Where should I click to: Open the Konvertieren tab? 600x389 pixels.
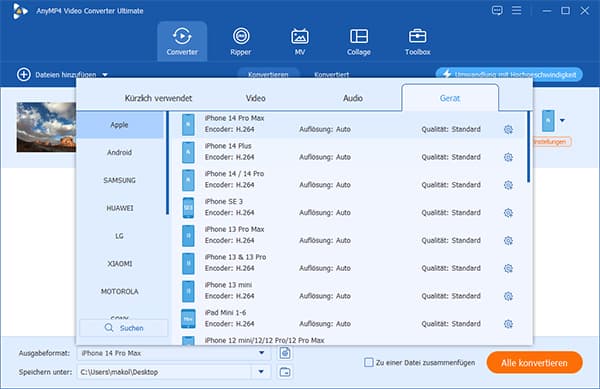pyautogui.click(x=268, y=74)
